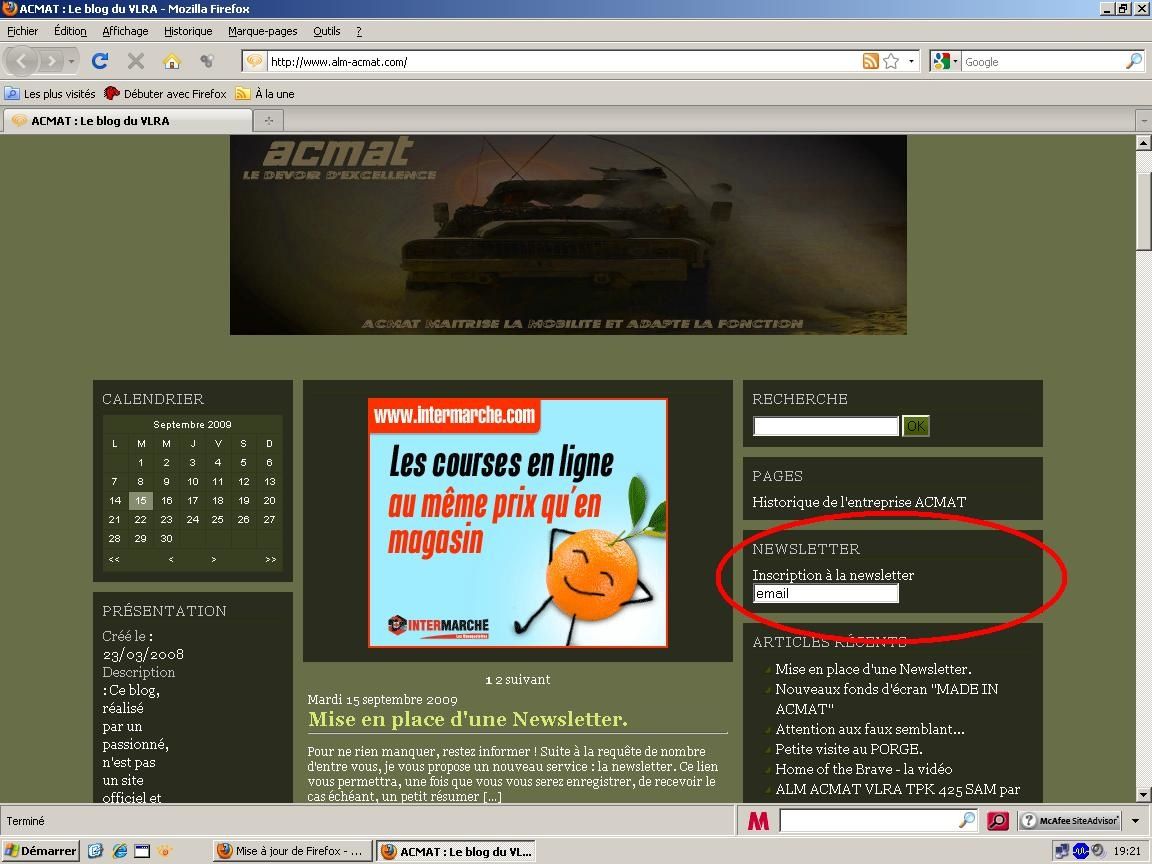
Task: Select the ACMAT : Le blog du VLRA tab
Action: click(128, 120)
